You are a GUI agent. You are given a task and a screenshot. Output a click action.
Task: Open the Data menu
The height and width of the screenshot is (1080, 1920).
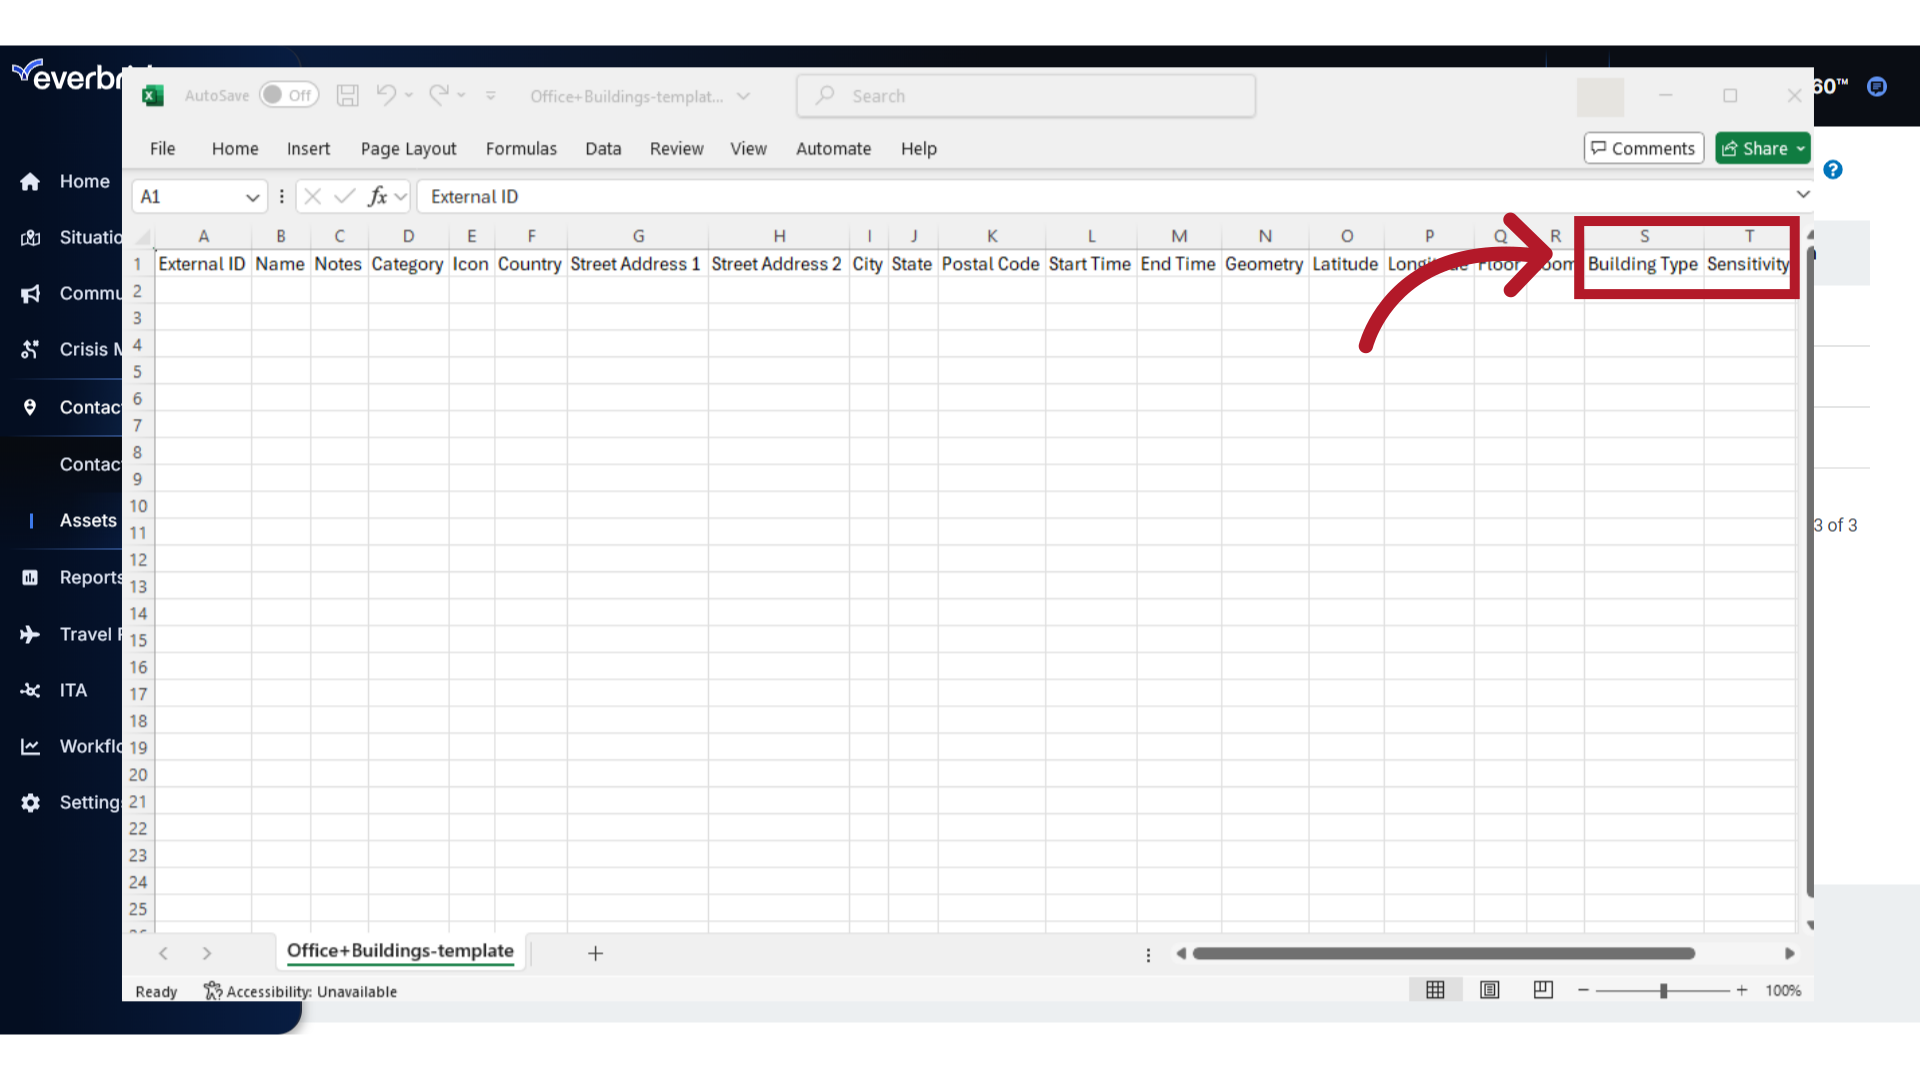(603, 148)
